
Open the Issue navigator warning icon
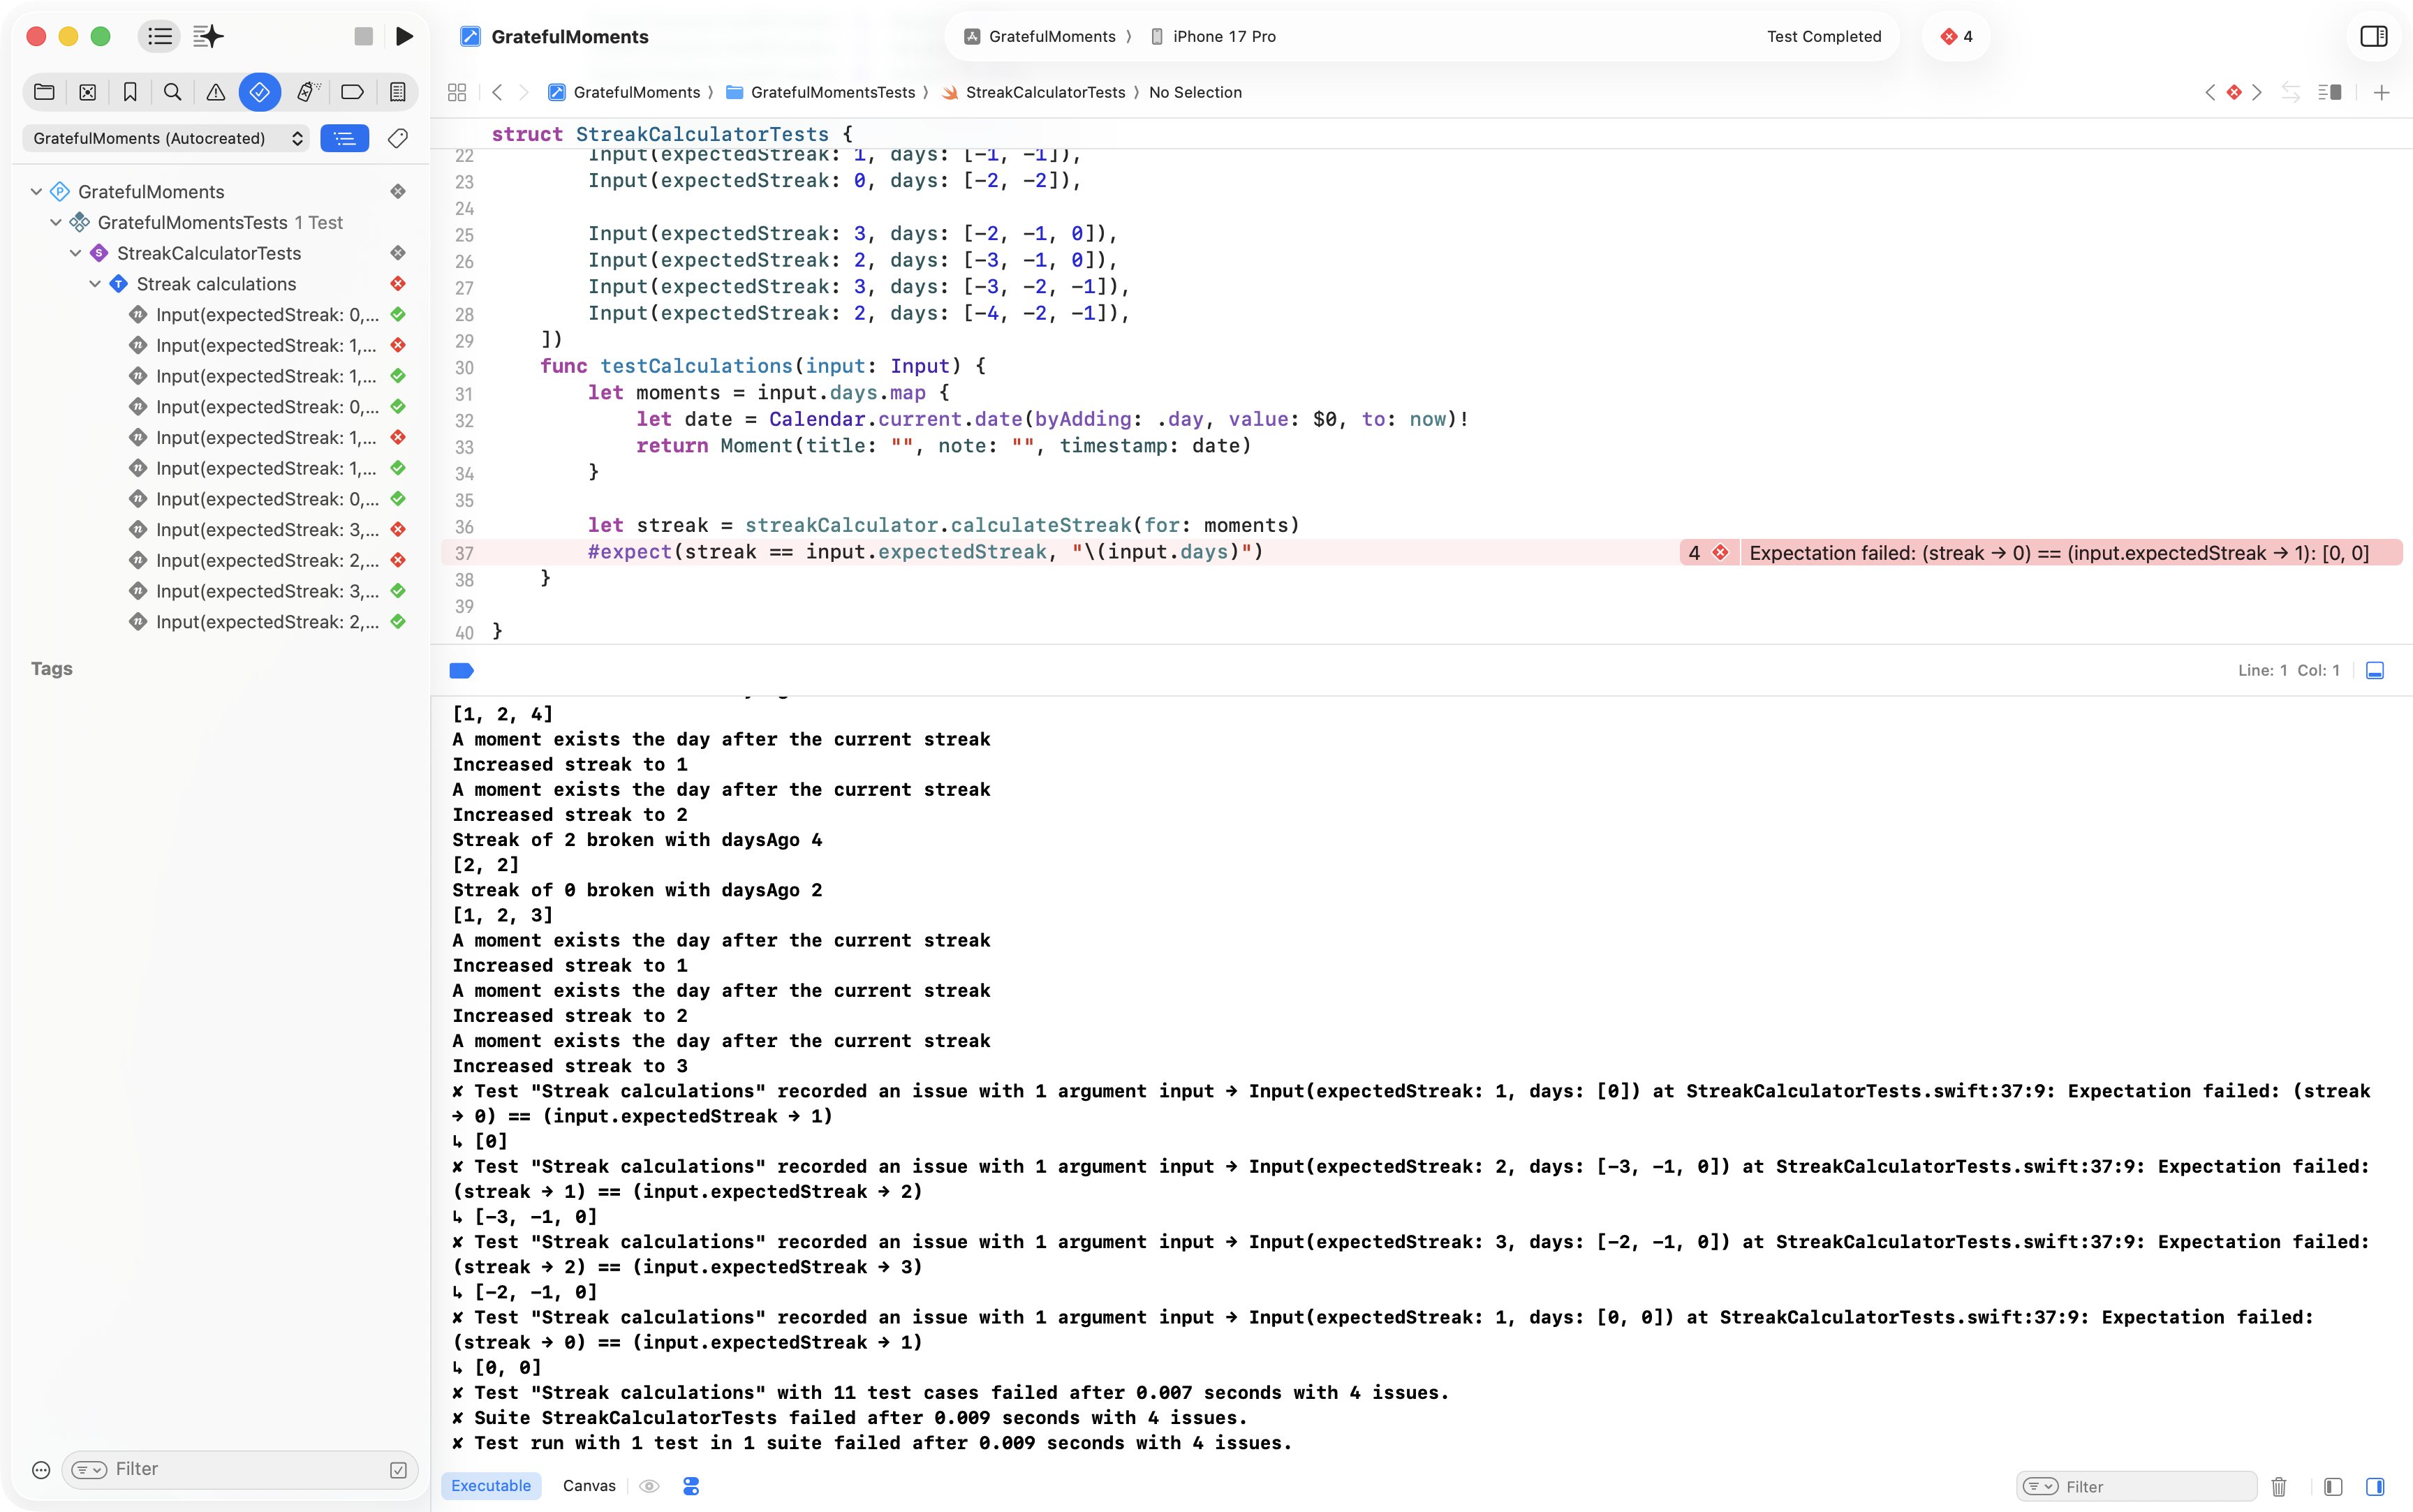(216, 92)
